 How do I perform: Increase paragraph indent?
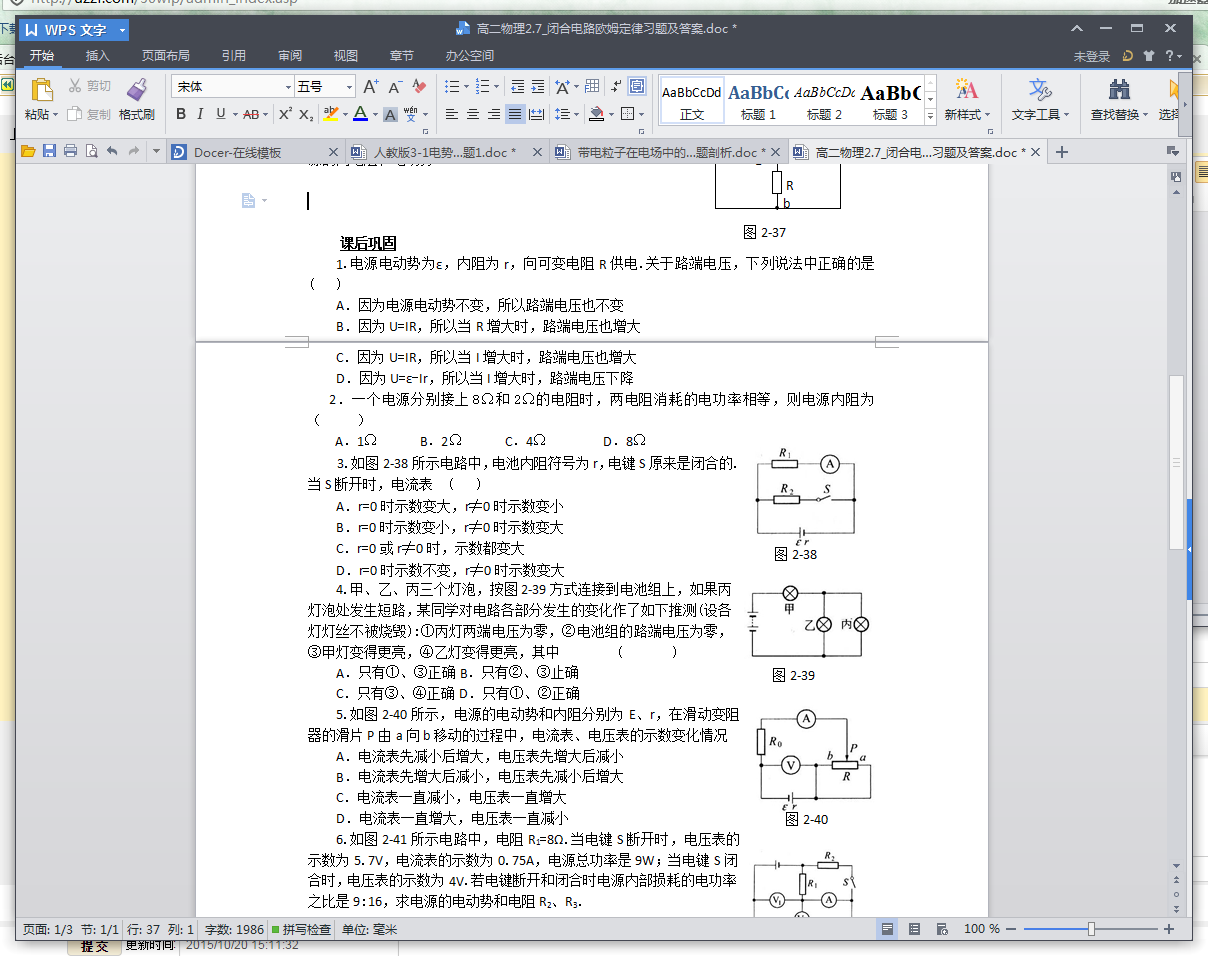coord(538,87)
